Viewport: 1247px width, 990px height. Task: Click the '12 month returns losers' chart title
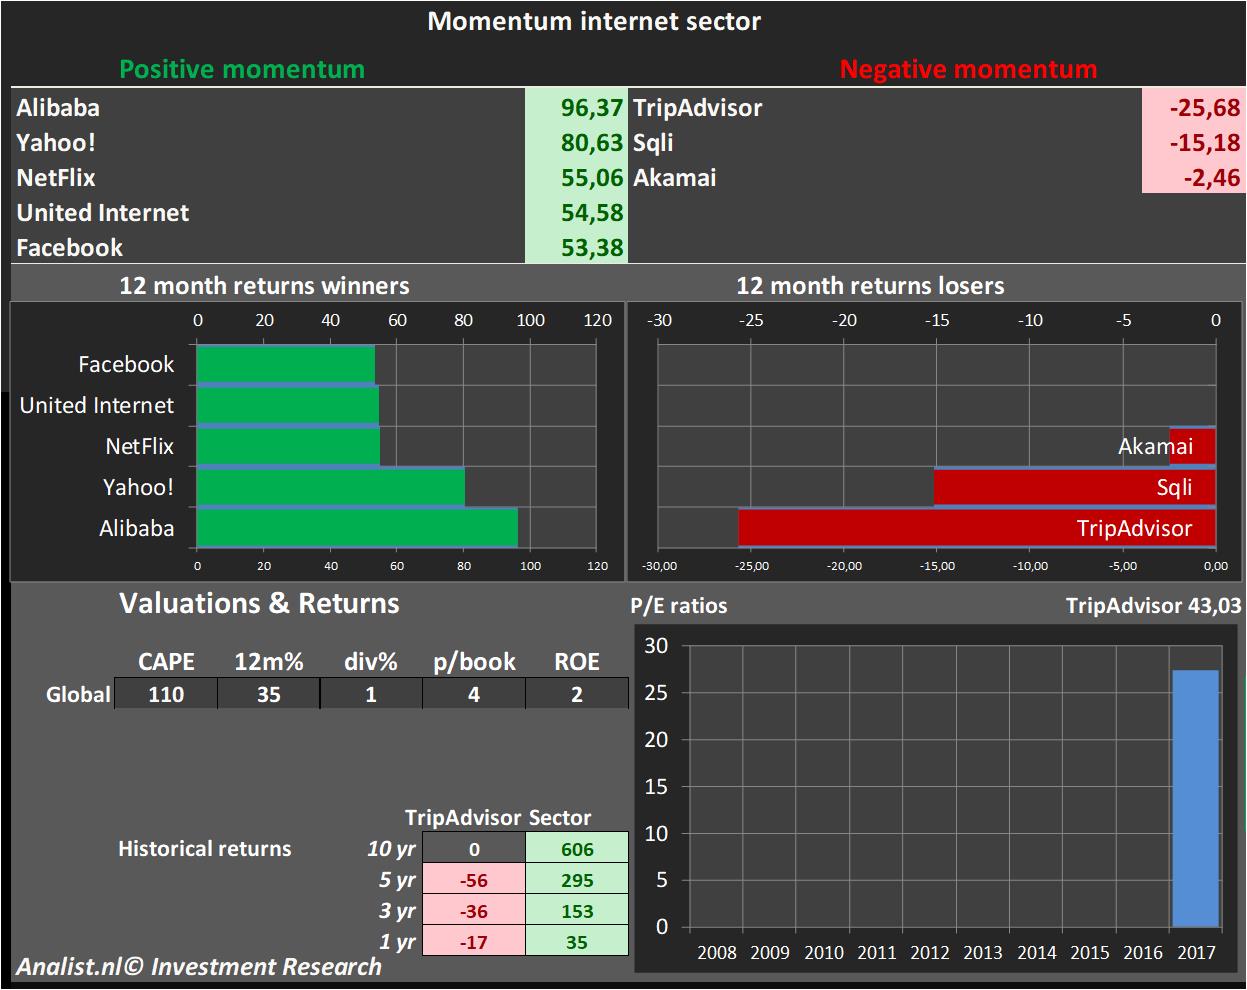tap(870, 286)
